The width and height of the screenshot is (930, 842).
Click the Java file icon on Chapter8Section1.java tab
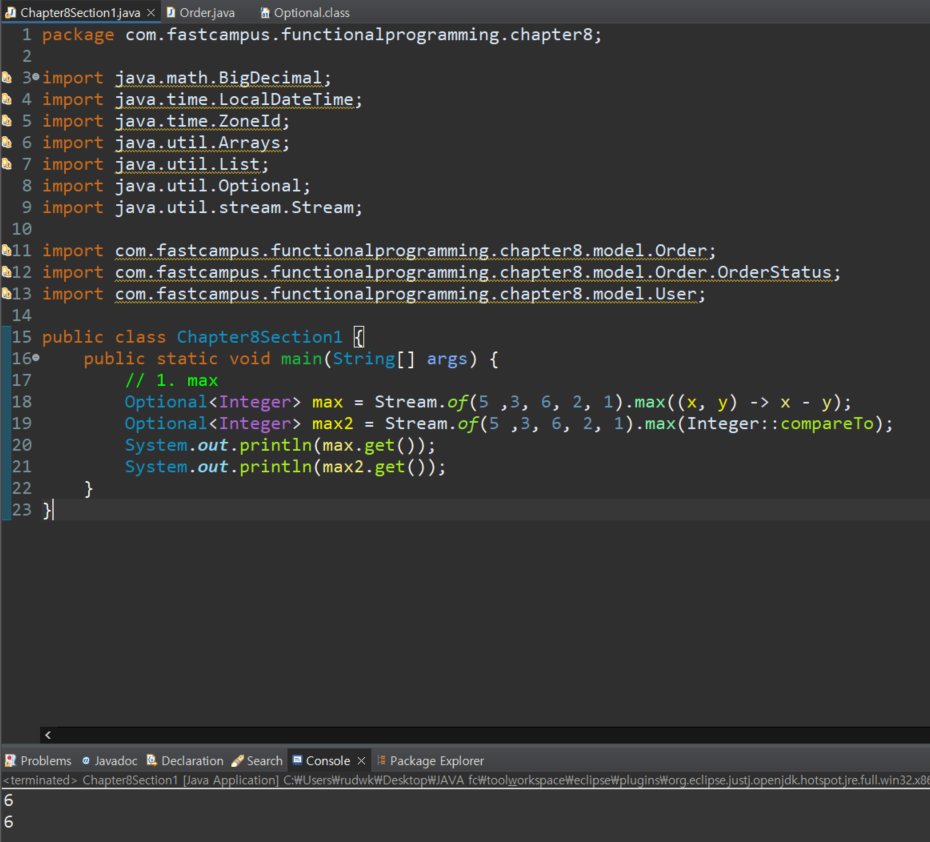(x=11, y=12)
